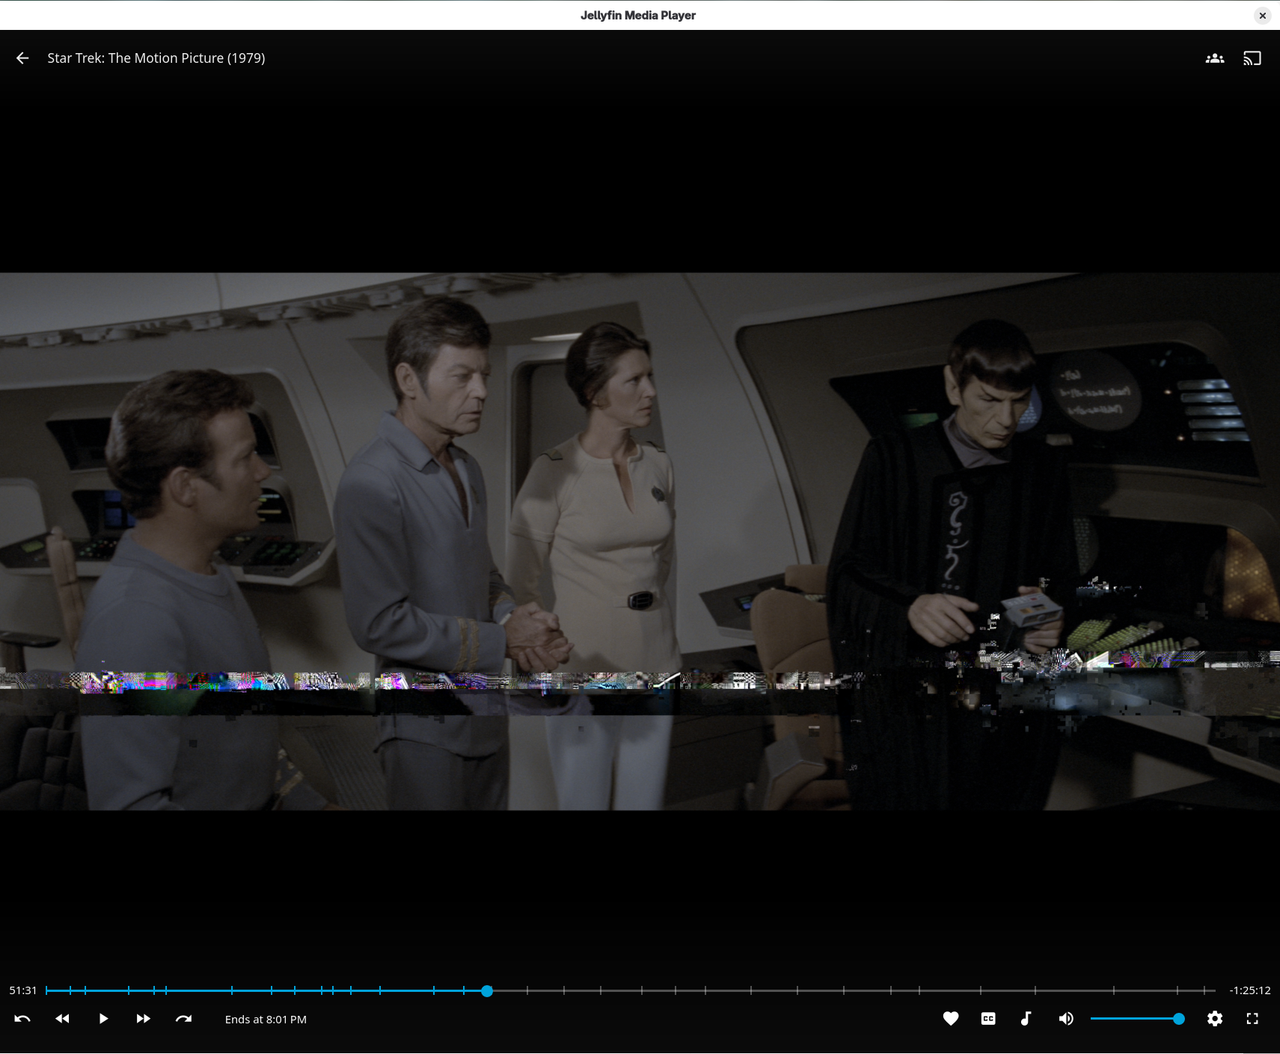Enter fullscreen viewing mode
The image size is (1280, 1054).
[x=1252, y=1019]
